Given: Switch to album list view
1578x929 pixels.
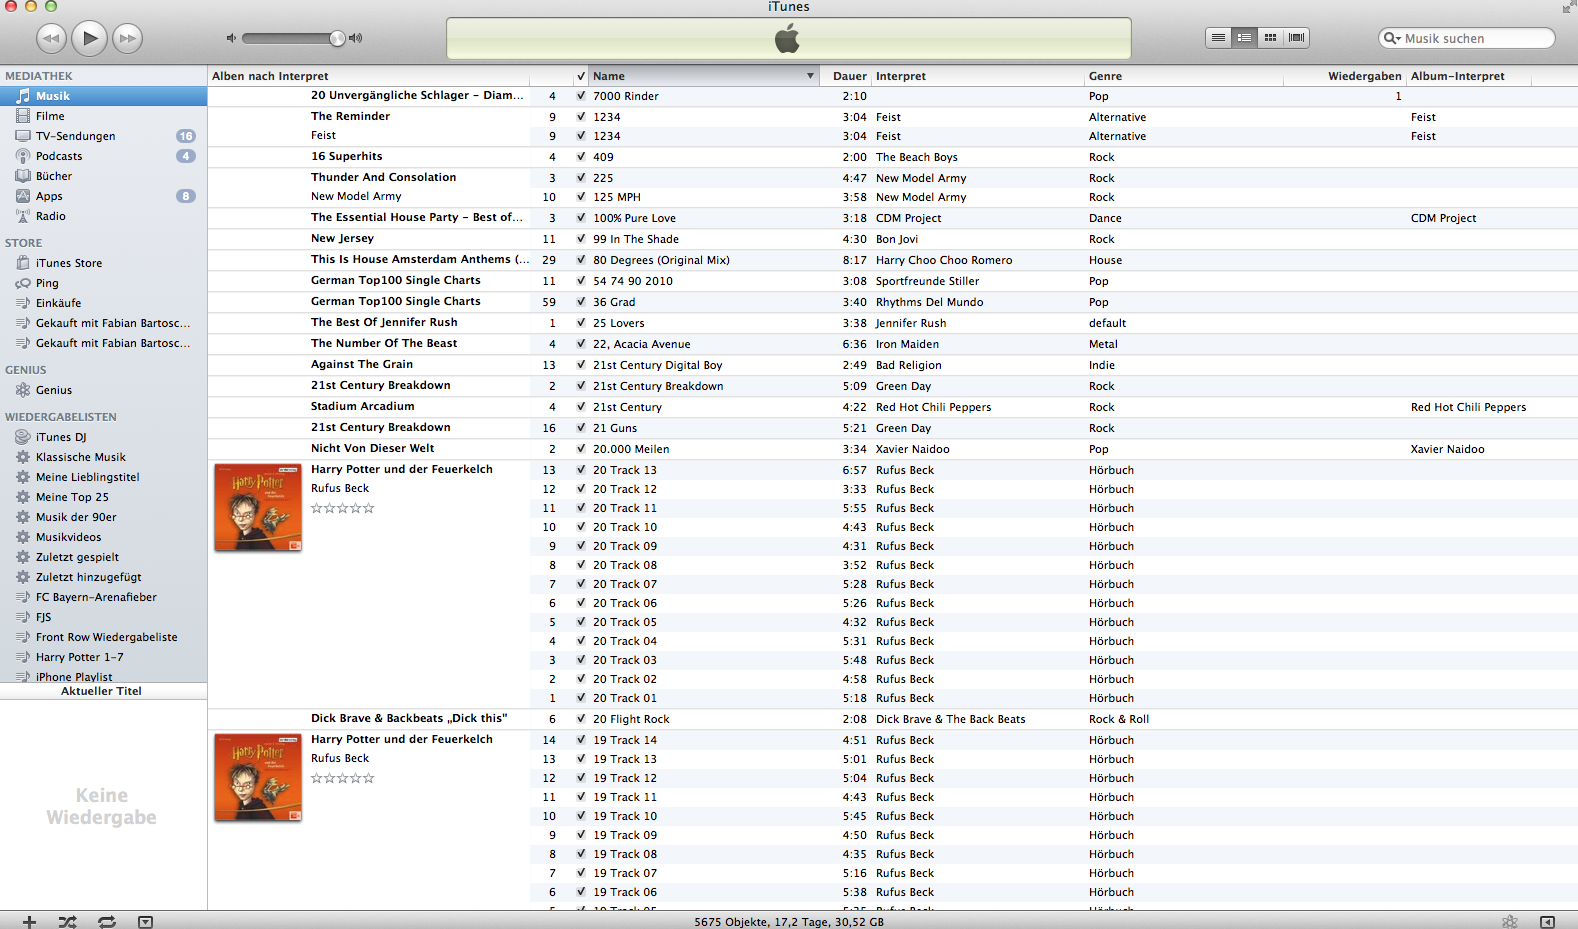Looking at the screenshot, I should pos(1244,38).
